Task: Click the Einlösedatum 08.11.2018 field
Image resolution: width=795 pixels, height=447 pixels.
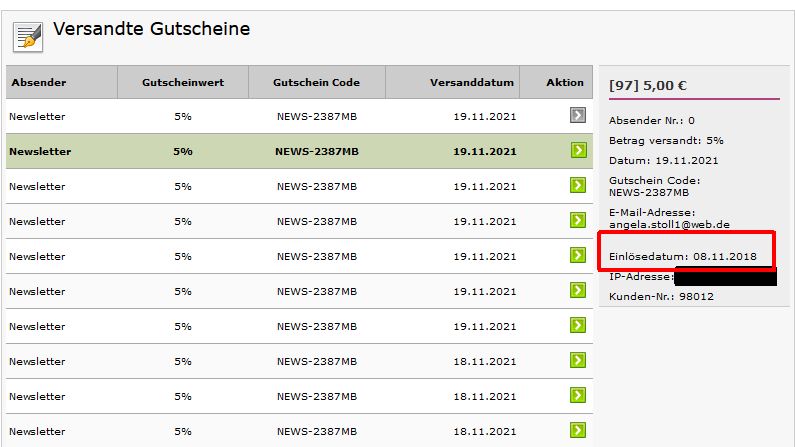Action: (691, 257)
